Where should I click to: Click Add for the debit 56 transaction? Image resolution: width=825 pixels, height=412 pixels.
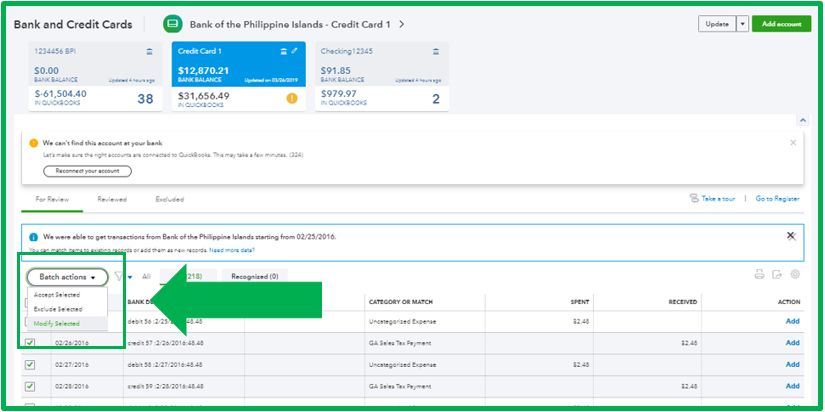coord(792,321)
